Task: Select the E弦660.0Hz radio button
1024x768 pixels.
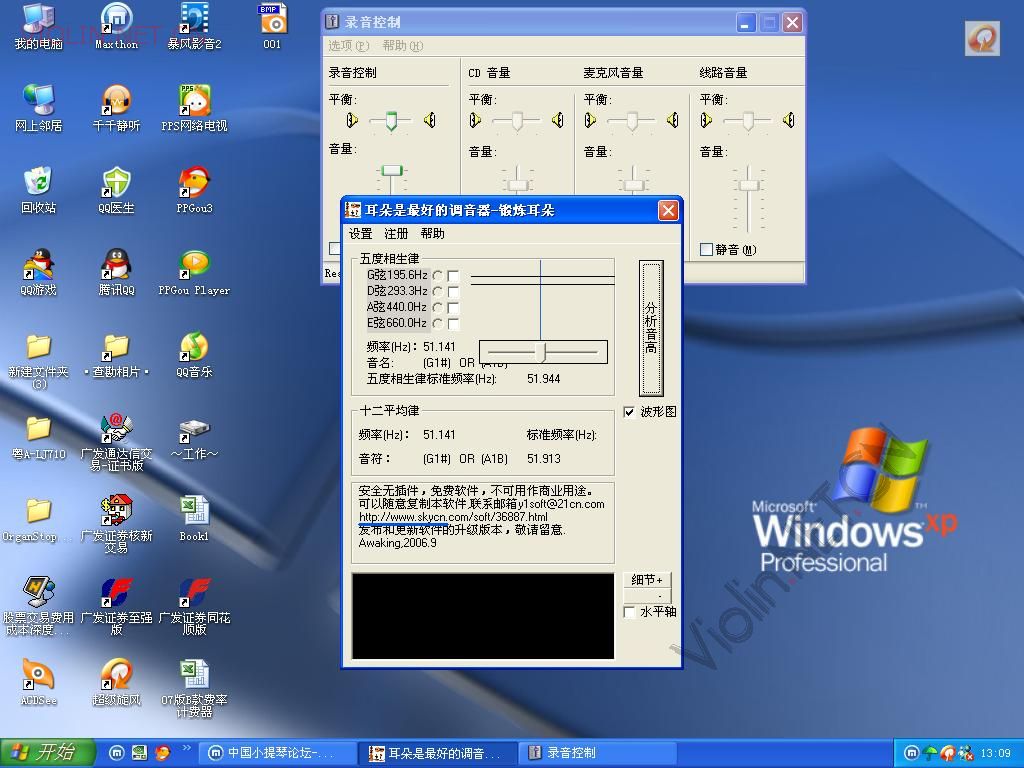Action: [x=437, y=323]
